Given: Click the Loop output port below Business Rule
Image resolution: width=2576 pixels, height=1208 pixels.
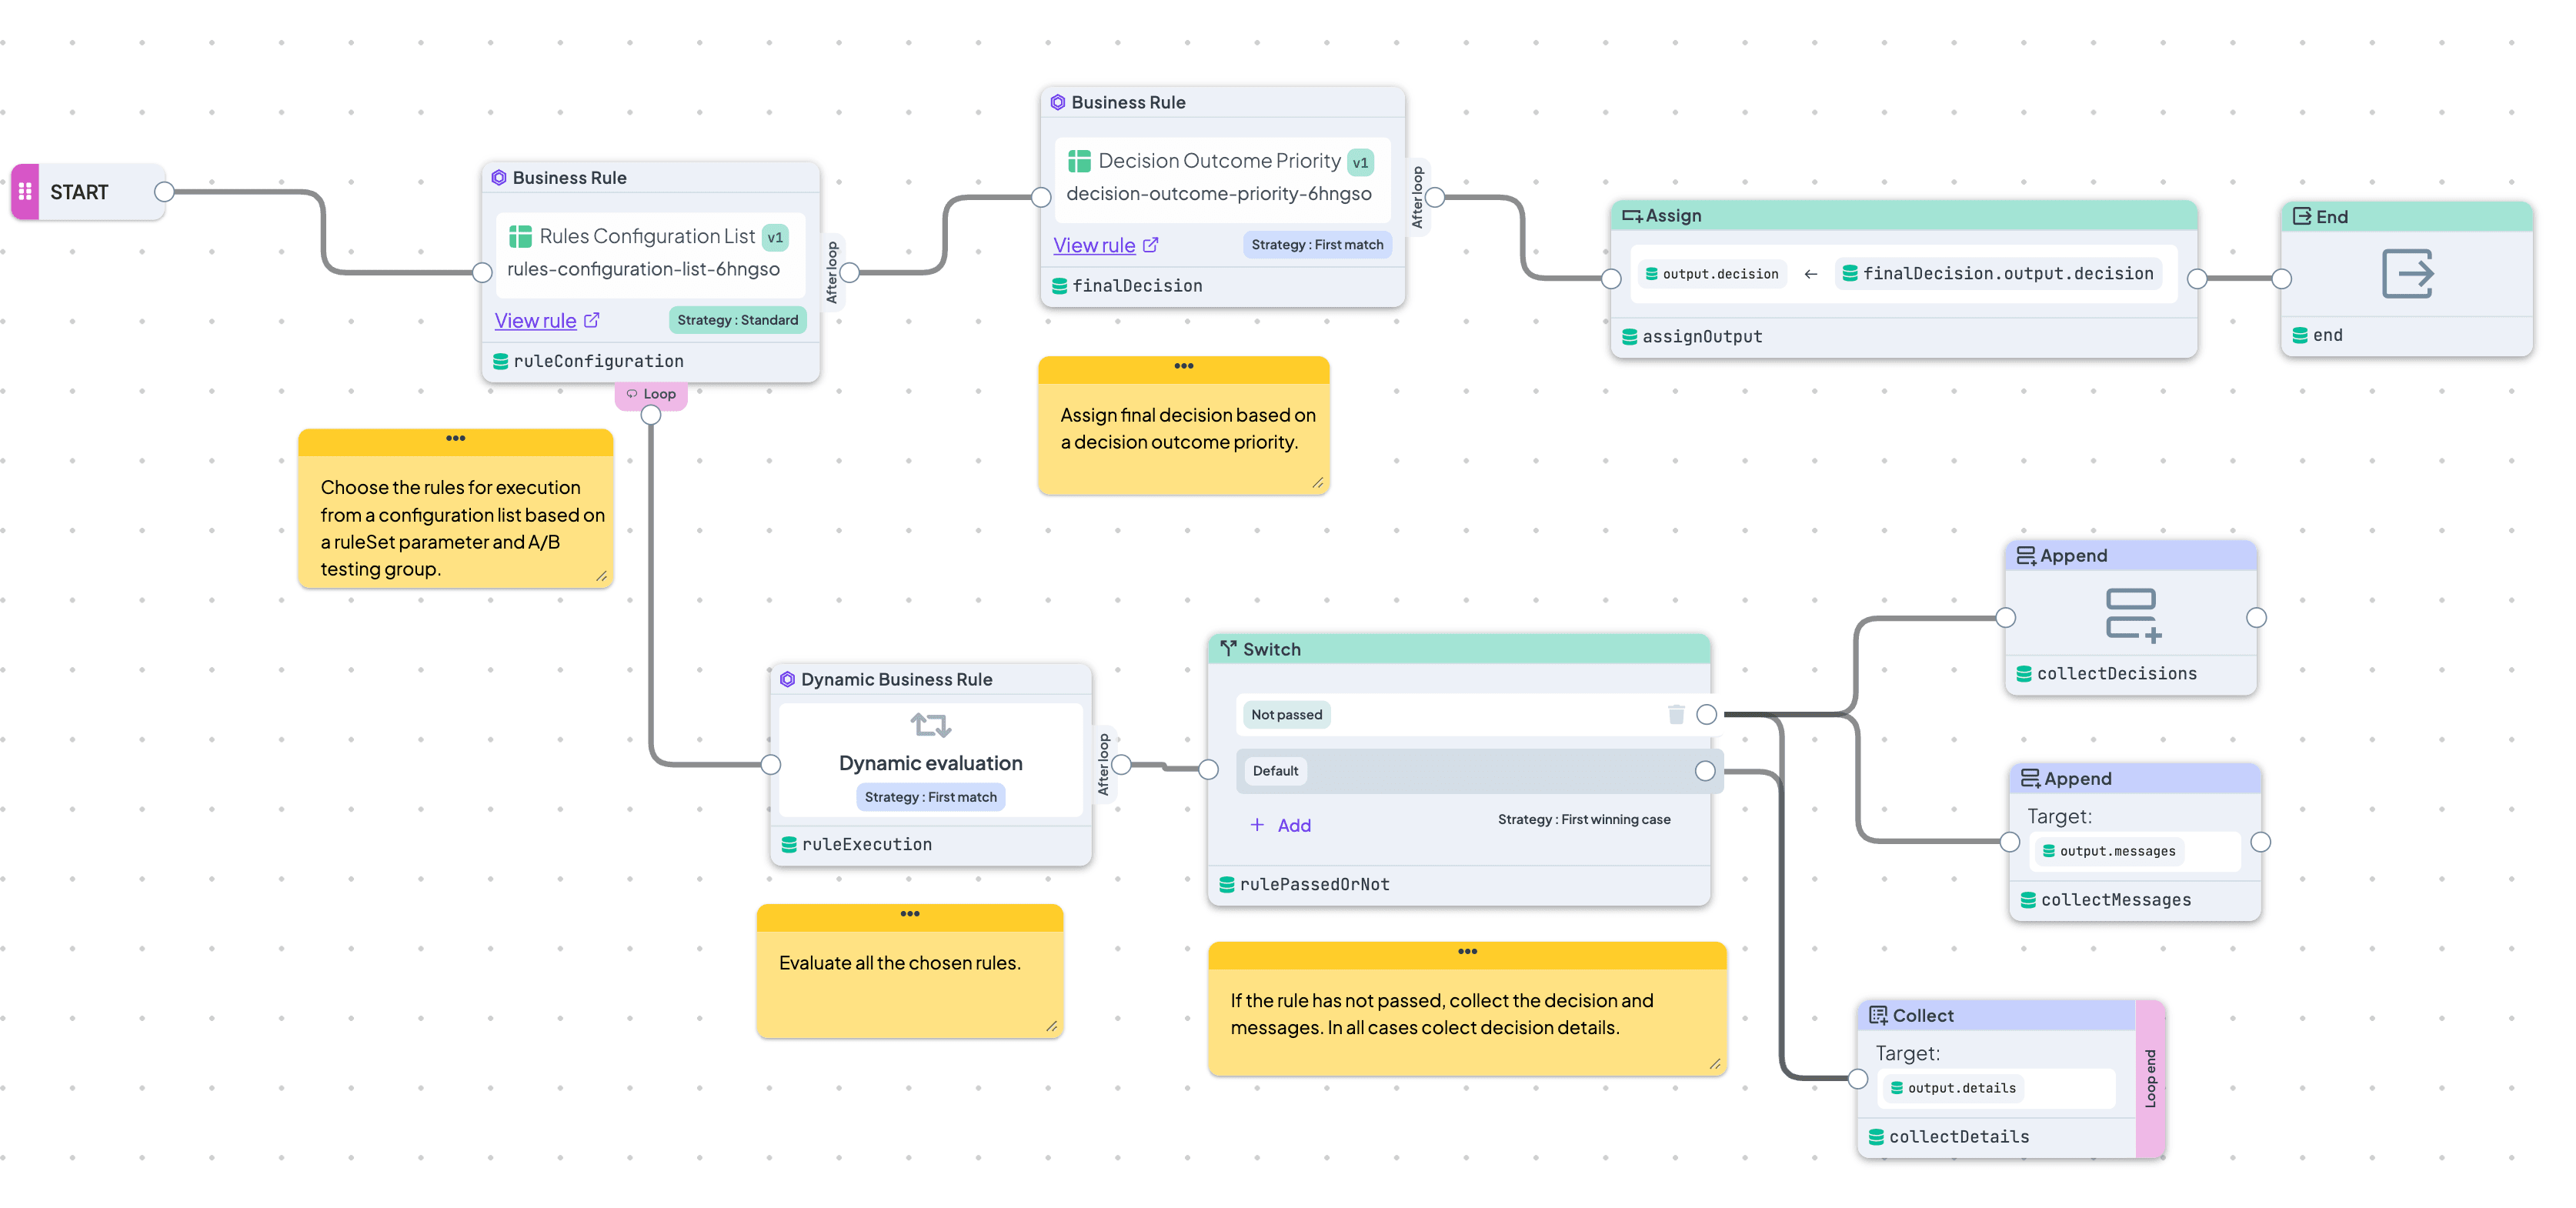Looking at the screenshot, I should 651,415.
